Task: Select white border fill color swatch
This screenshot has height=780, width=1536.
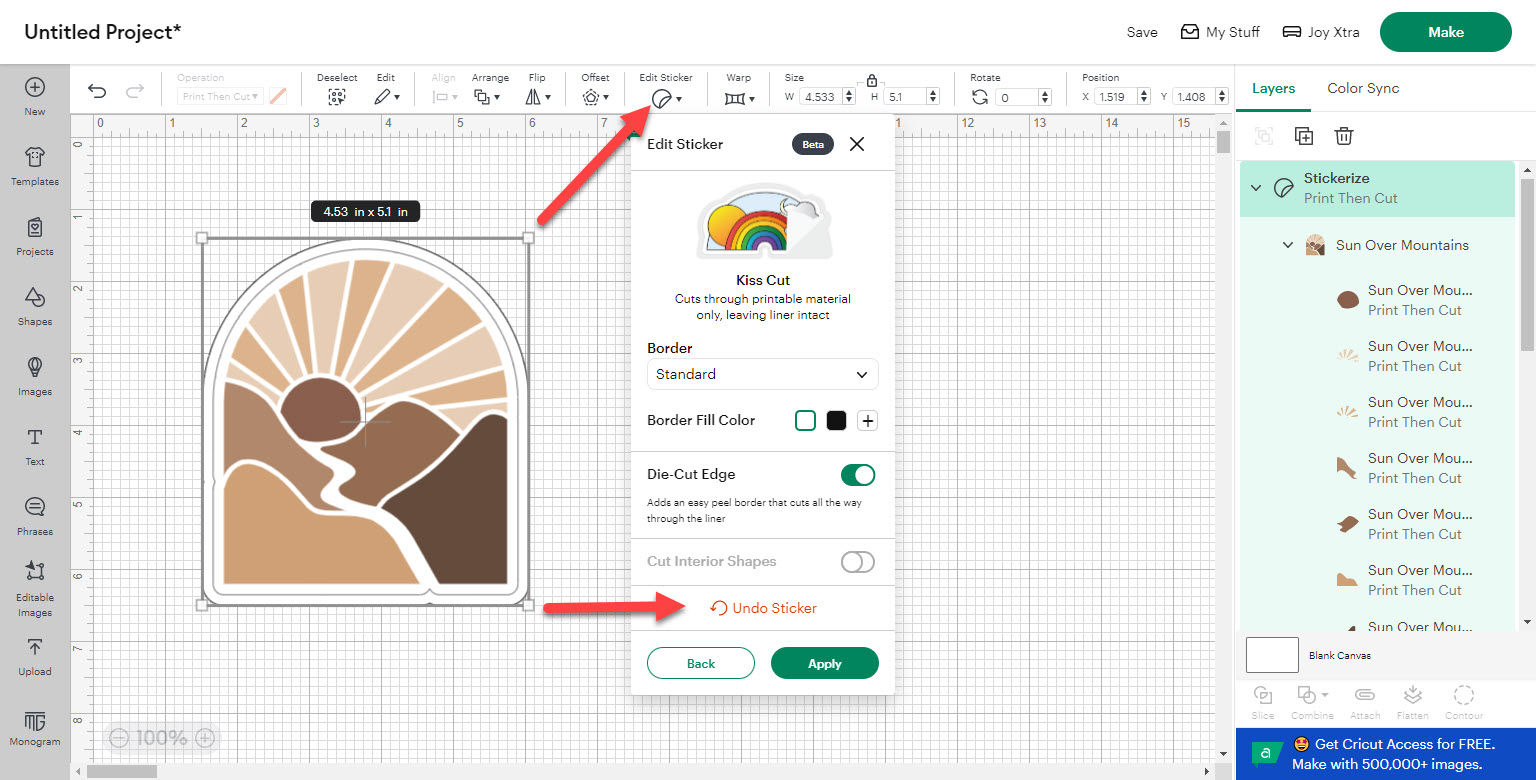Action: (x=805, y=421)
